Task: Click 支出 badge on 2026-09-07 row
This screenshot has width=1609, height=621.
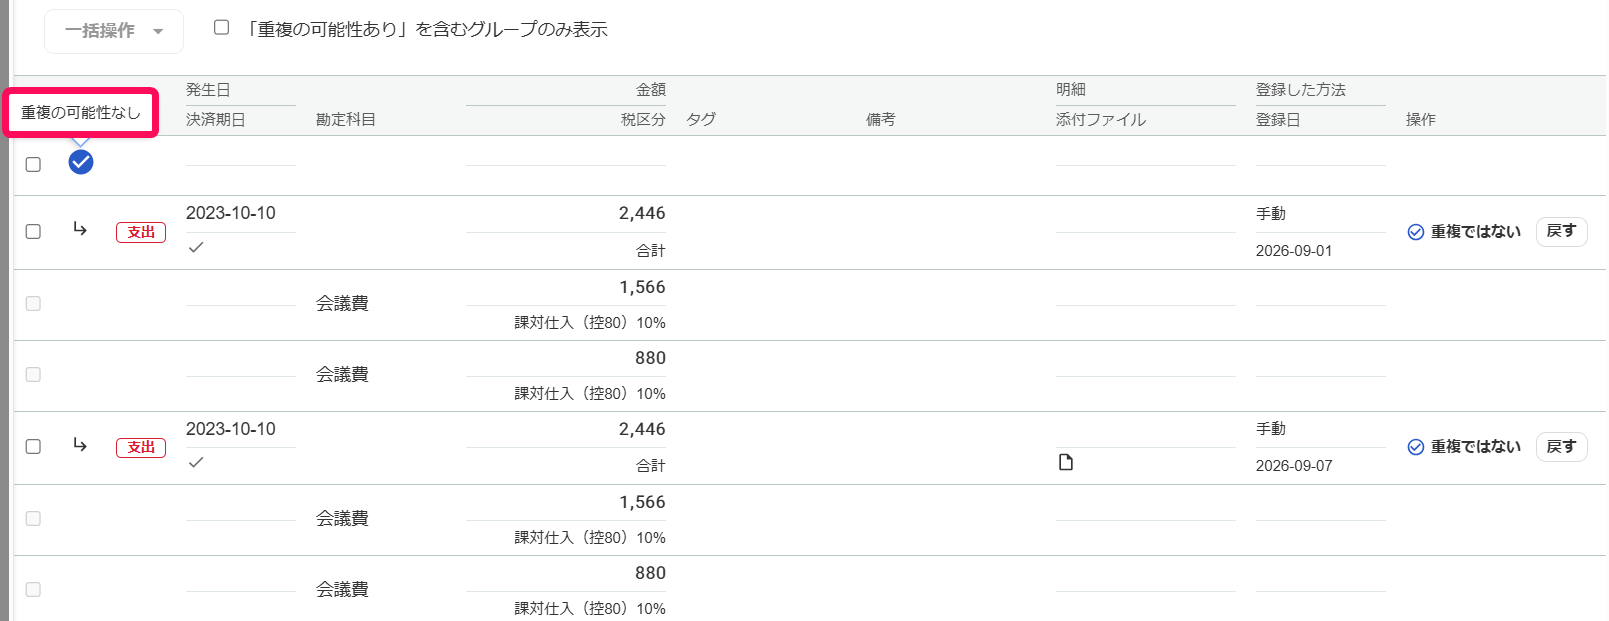Action: point(141,447)
